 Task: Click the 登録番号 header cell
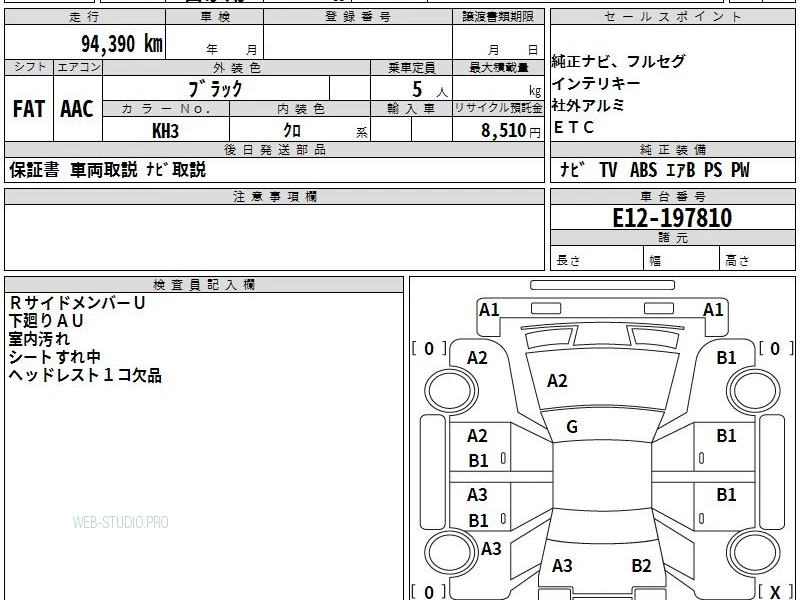pyautogui.click(x=358, y=17)
